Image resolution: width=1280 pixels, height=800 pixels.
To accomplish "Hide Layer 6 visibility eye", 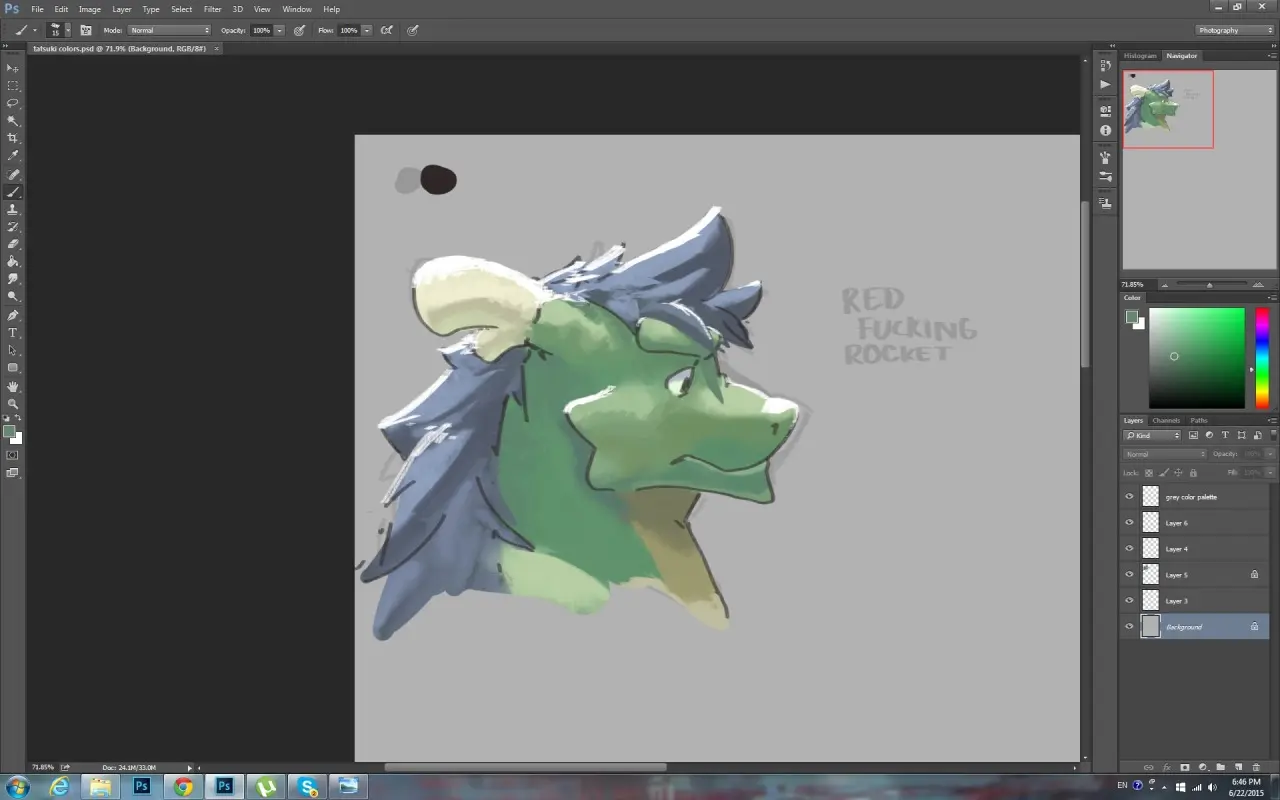I will (1130, 523).
